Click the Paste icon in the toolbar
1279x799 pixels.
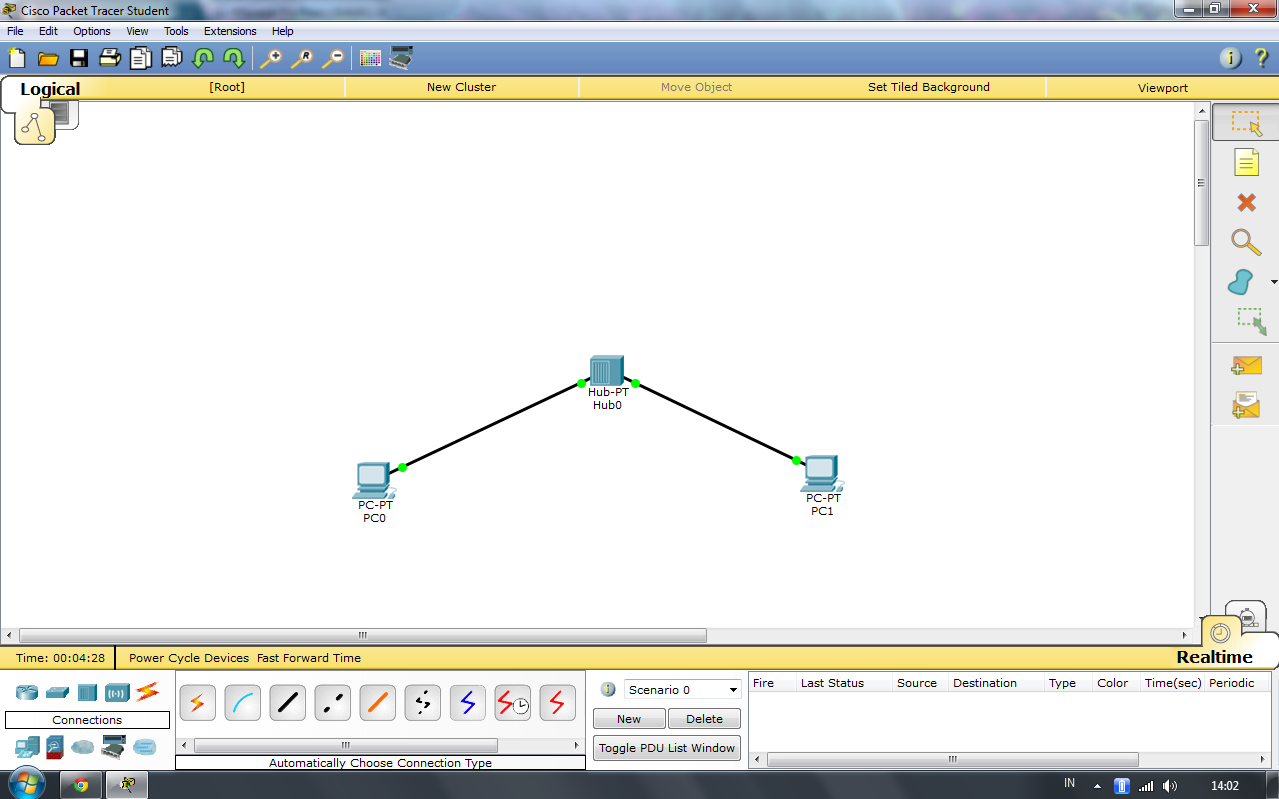[x=172, y=58]
